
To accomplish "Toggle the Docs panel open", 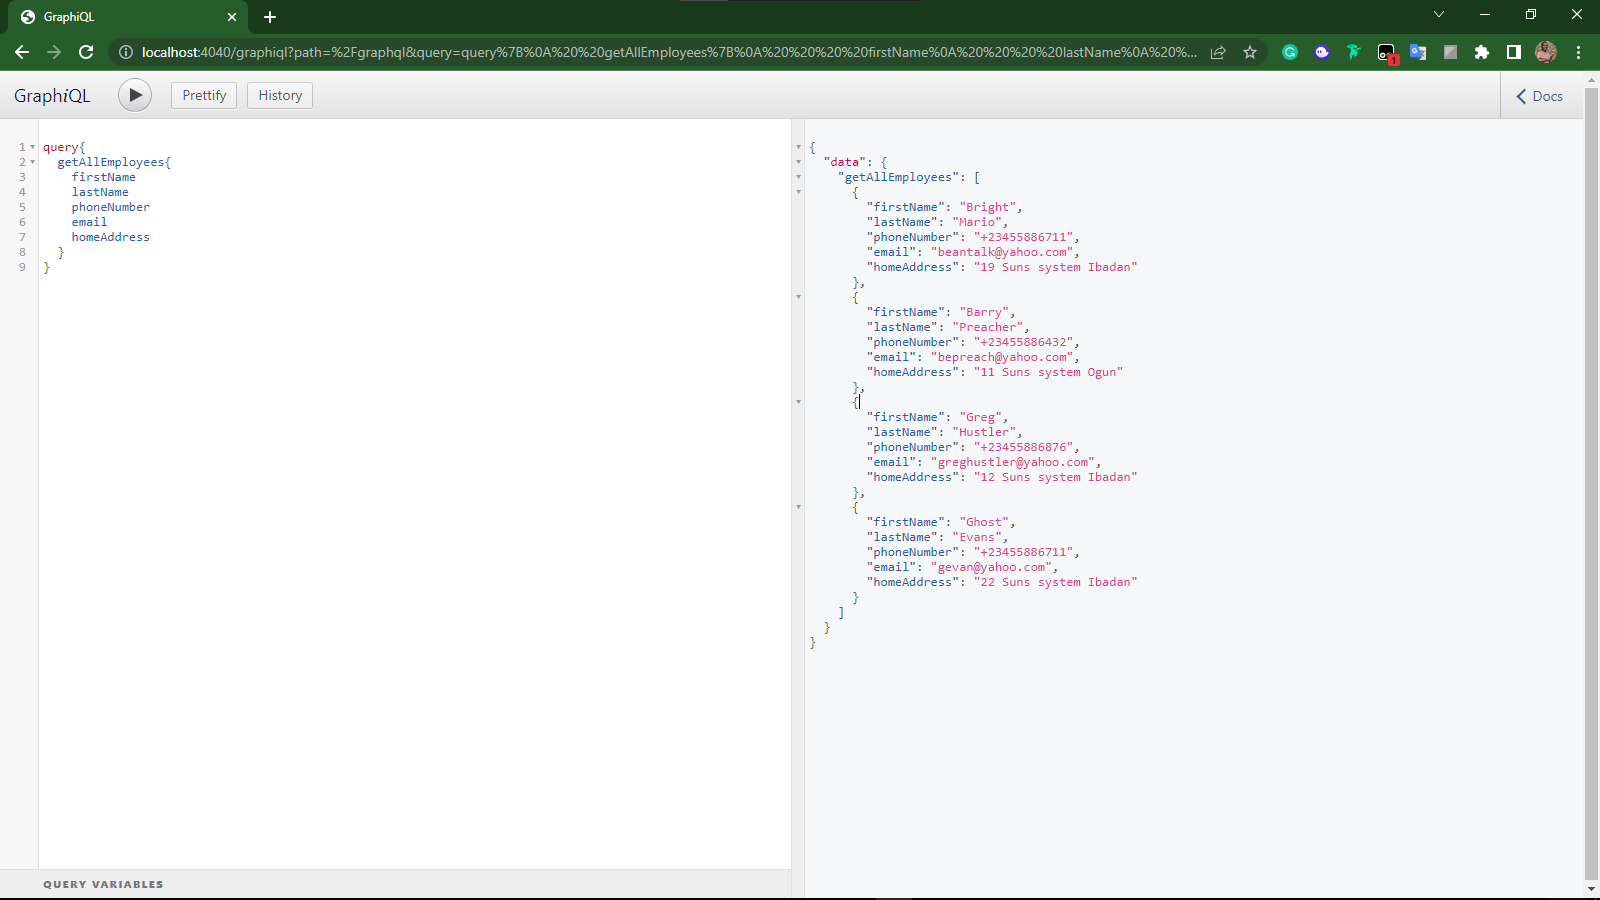I will point(1538,96).
